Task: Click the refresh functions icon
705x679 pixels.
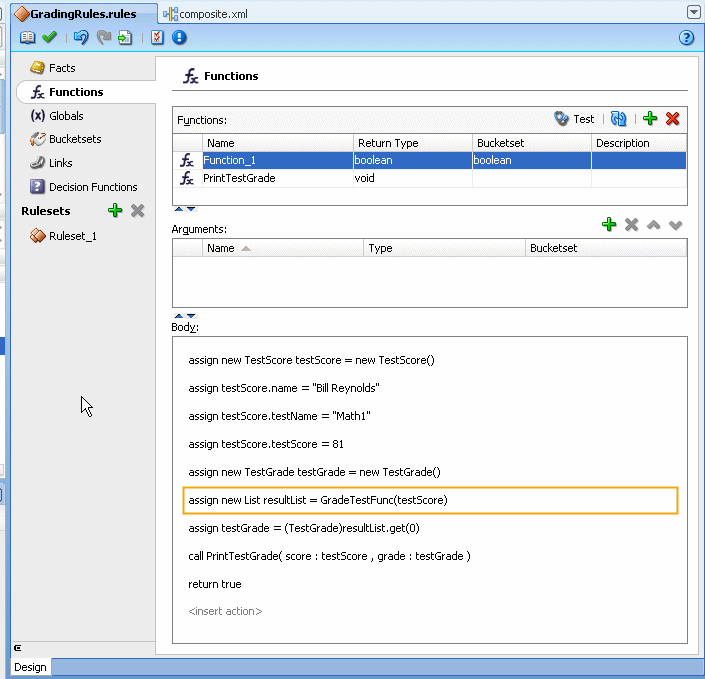Action: coord(619,119)
